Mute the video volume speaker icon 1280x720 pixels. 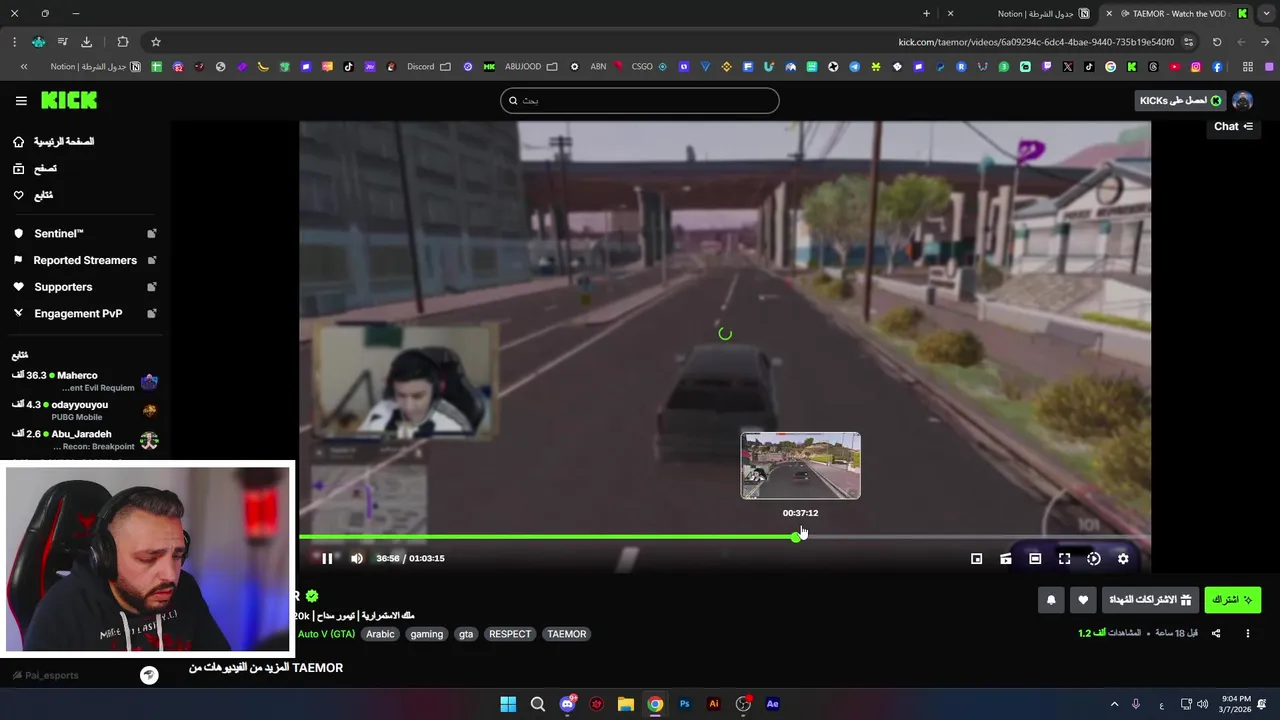[357, 558]
